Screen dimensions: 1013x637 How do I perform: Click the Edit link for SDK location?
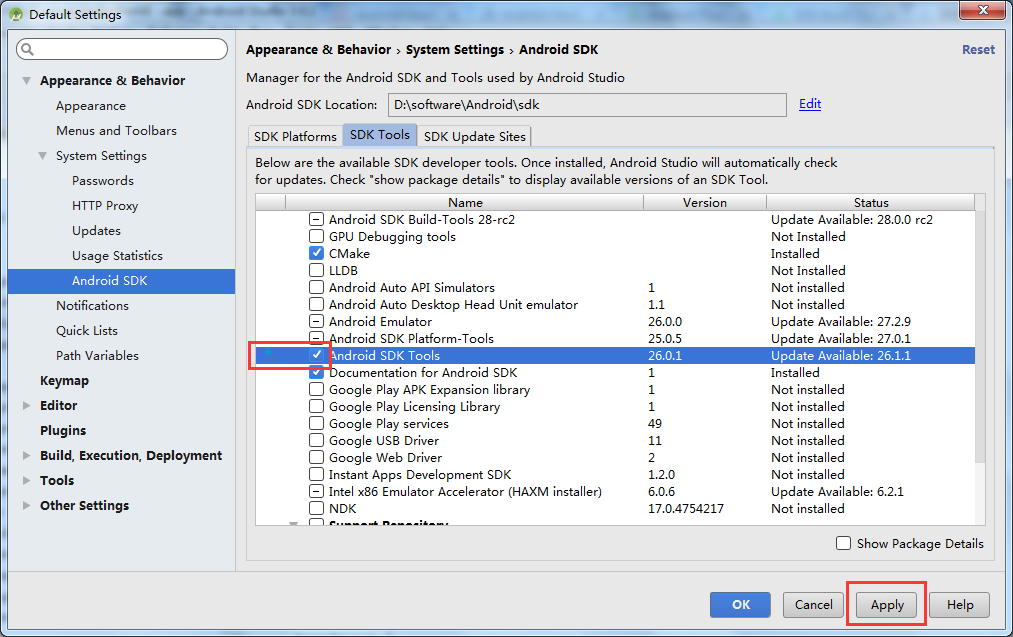coord(809,104)
